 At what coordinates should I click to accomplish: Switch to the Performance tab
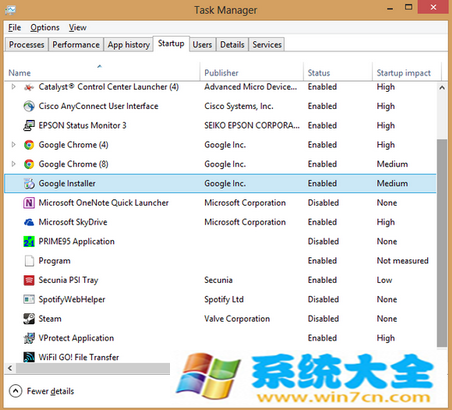[x=76, y=45]
